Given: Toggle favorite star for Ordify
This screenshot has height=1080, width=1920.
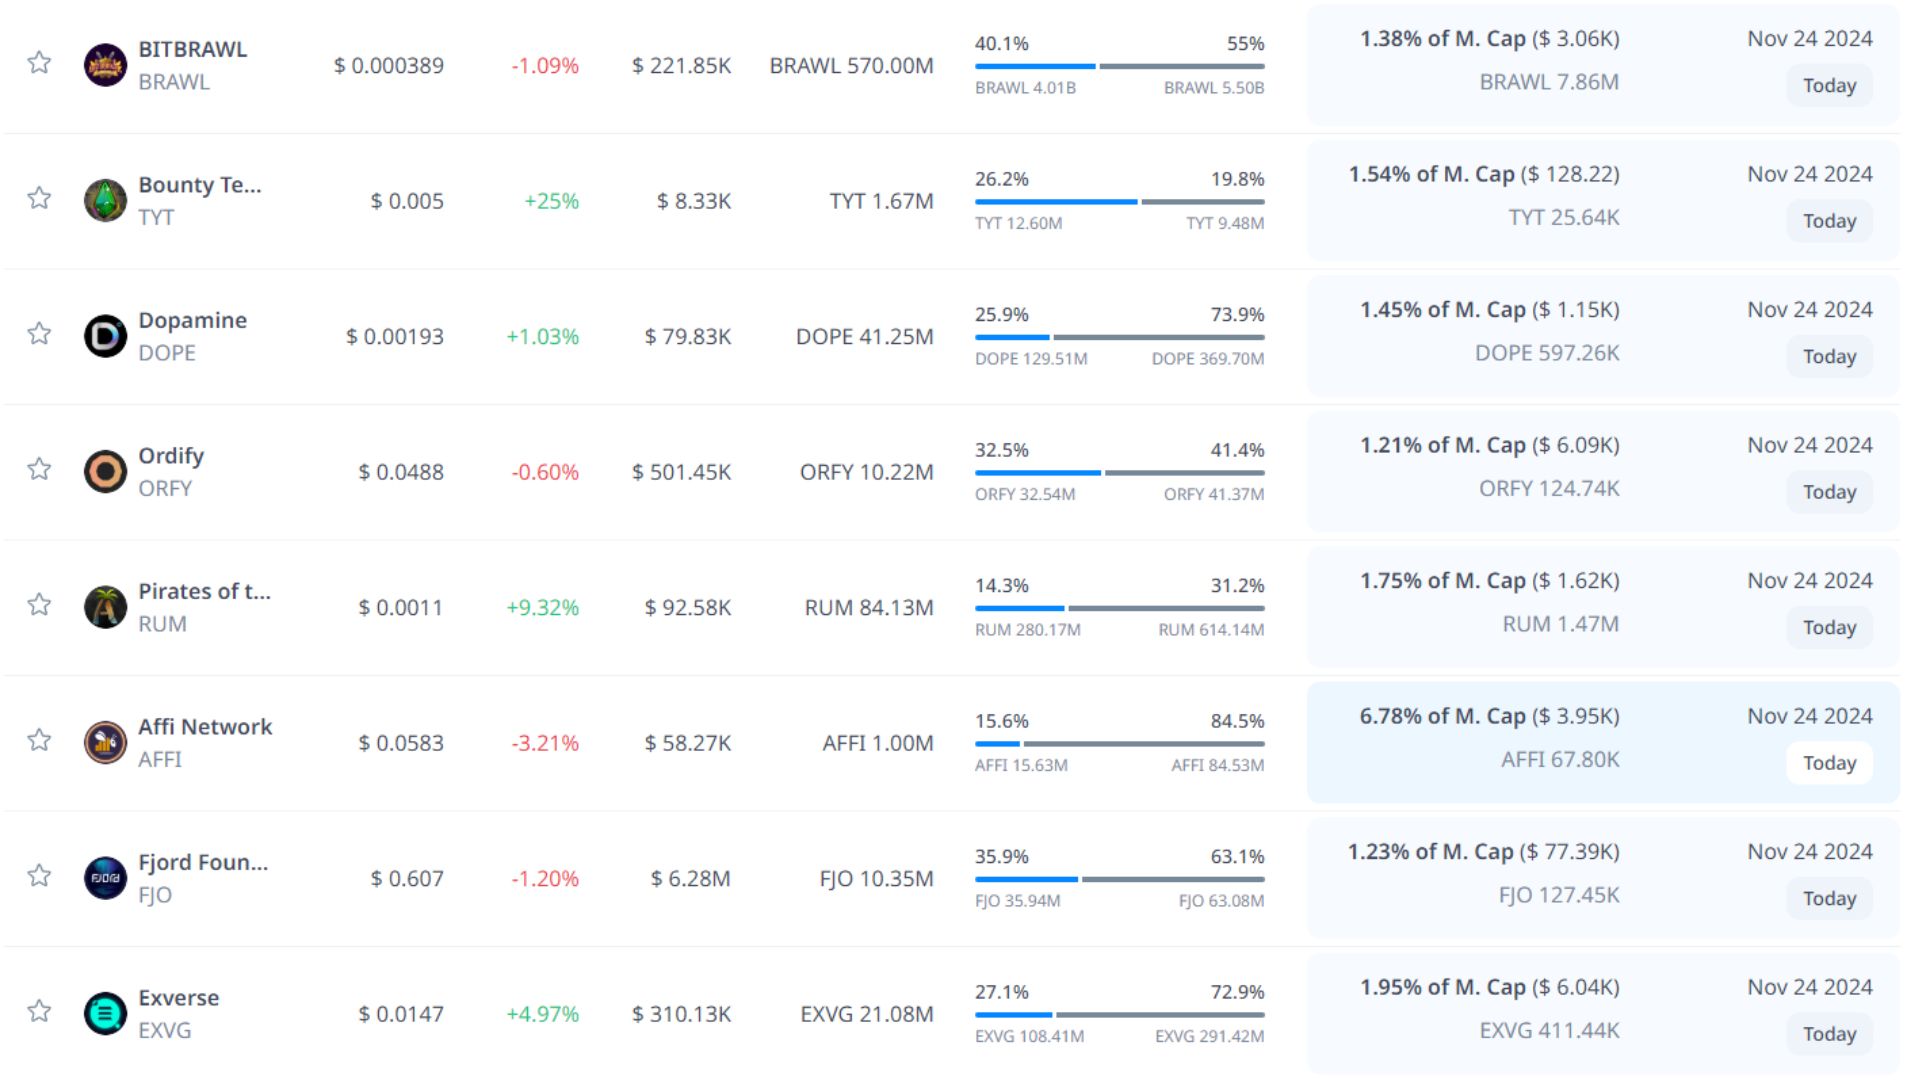Looking at the screenshot, I should click(39, 470).
